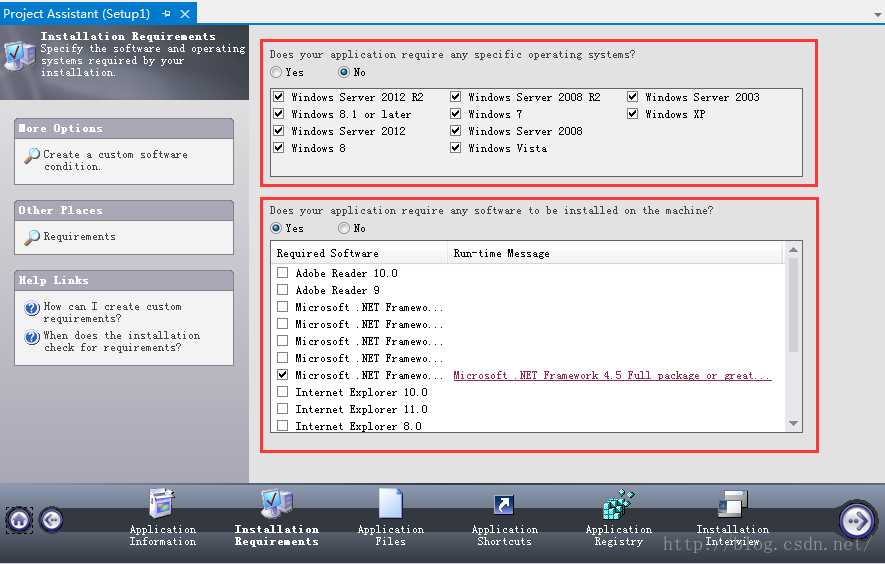Toggle the Windows 7 checkbox
Image resolution: width=885 pixels, height=564 pixels.
[455, 113]
